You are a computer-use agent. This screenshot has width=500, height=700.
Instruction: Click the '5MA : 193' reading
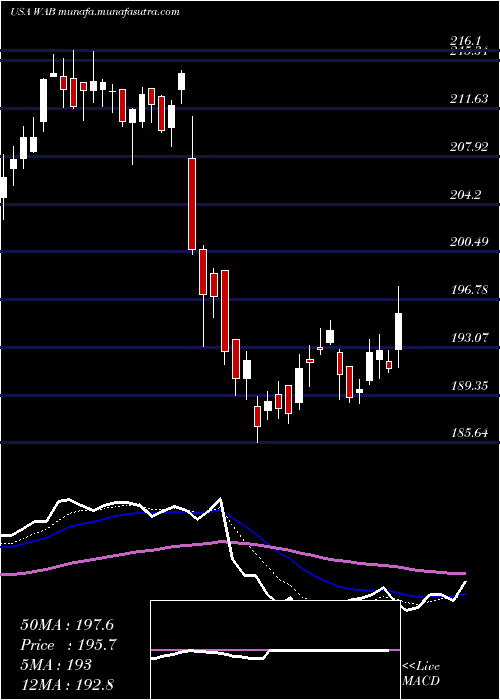click(x=56, y=665)
